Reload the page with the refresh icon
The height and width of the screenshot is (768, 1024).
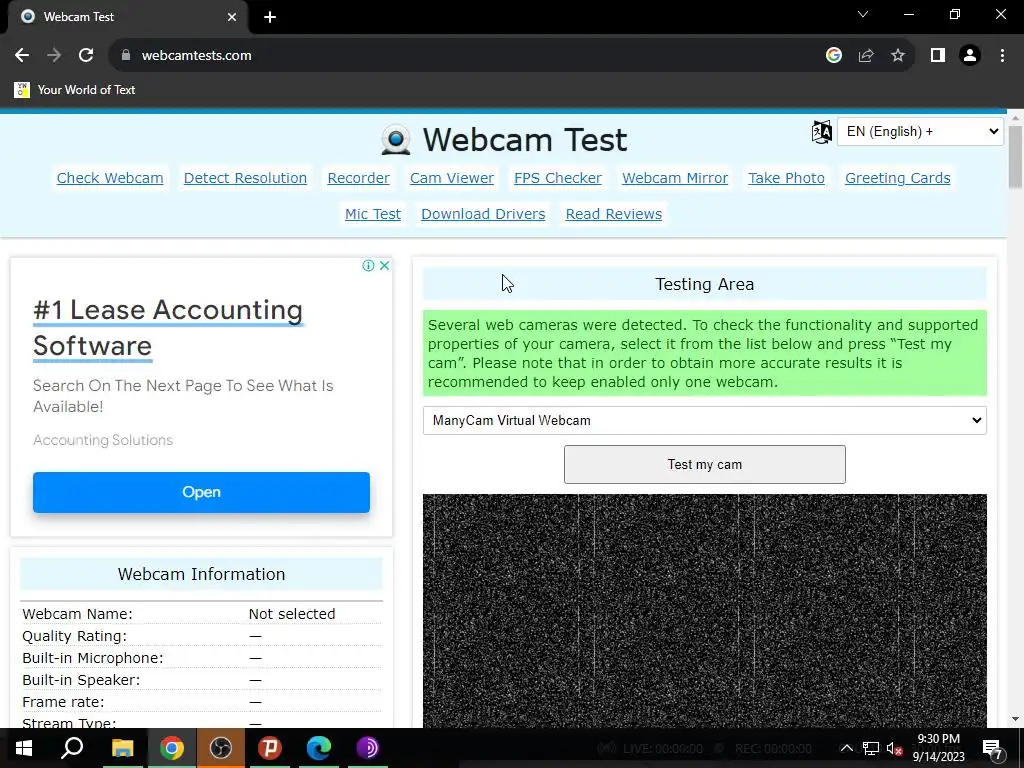tap(86, 56)
